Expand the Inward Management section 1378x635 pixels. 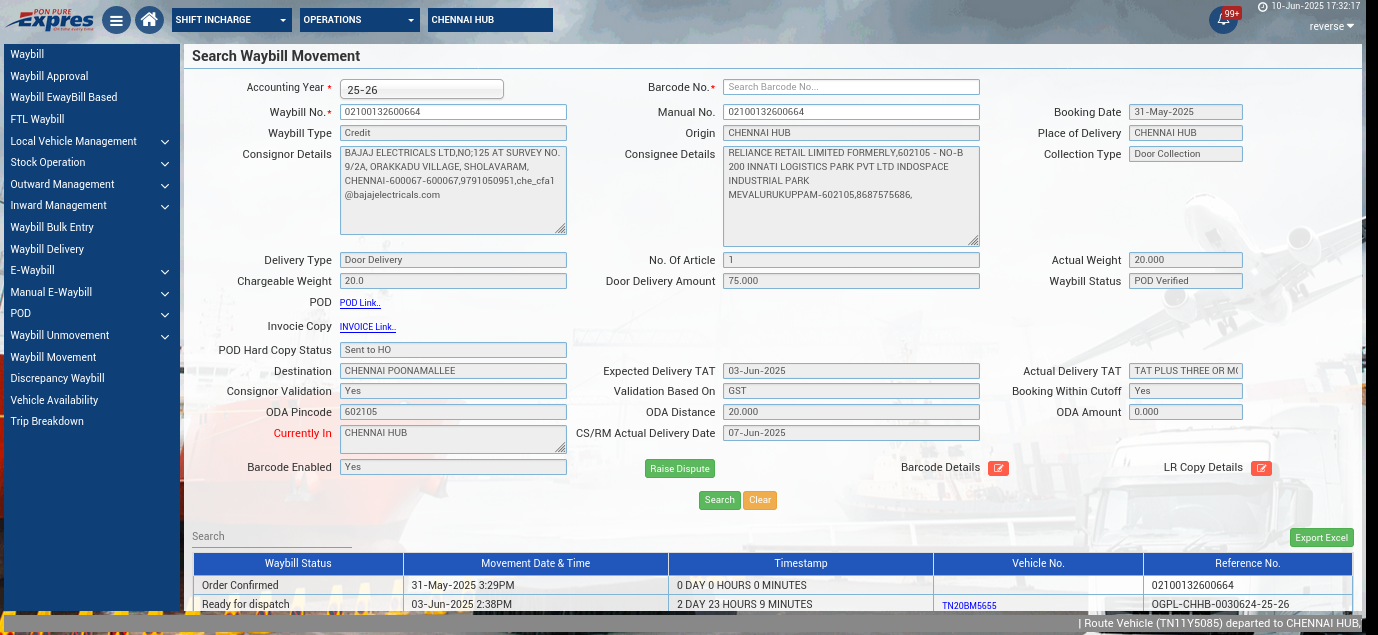click(x=90, y=205)
